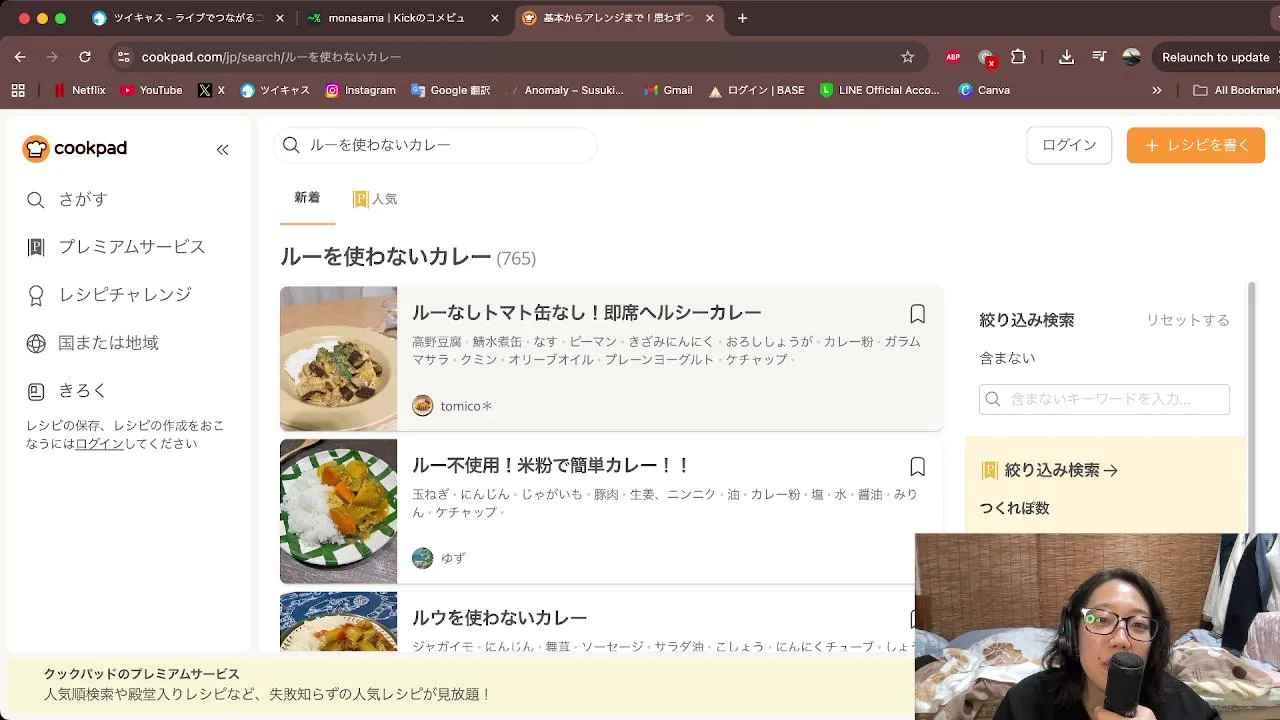Screen dimensions: 1280x720
Task: Open レシピチャレンジ in sidebar
Action: pyautogui.click(x=109, y=295)
